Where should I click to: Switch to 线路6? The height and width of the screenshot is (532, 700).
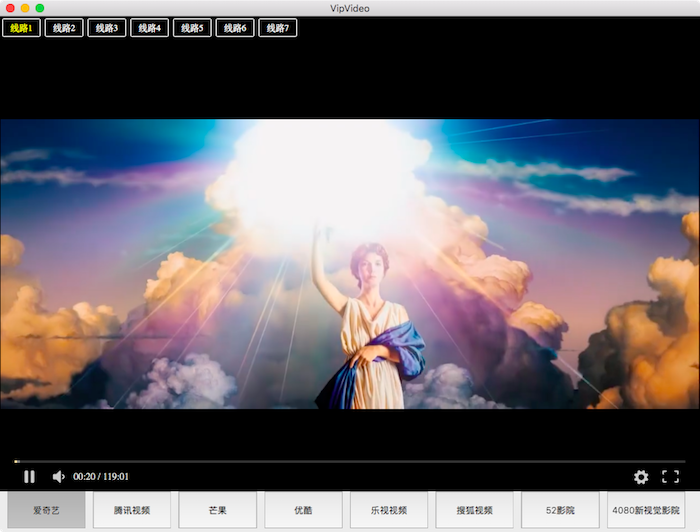click(x=235, y=28)
